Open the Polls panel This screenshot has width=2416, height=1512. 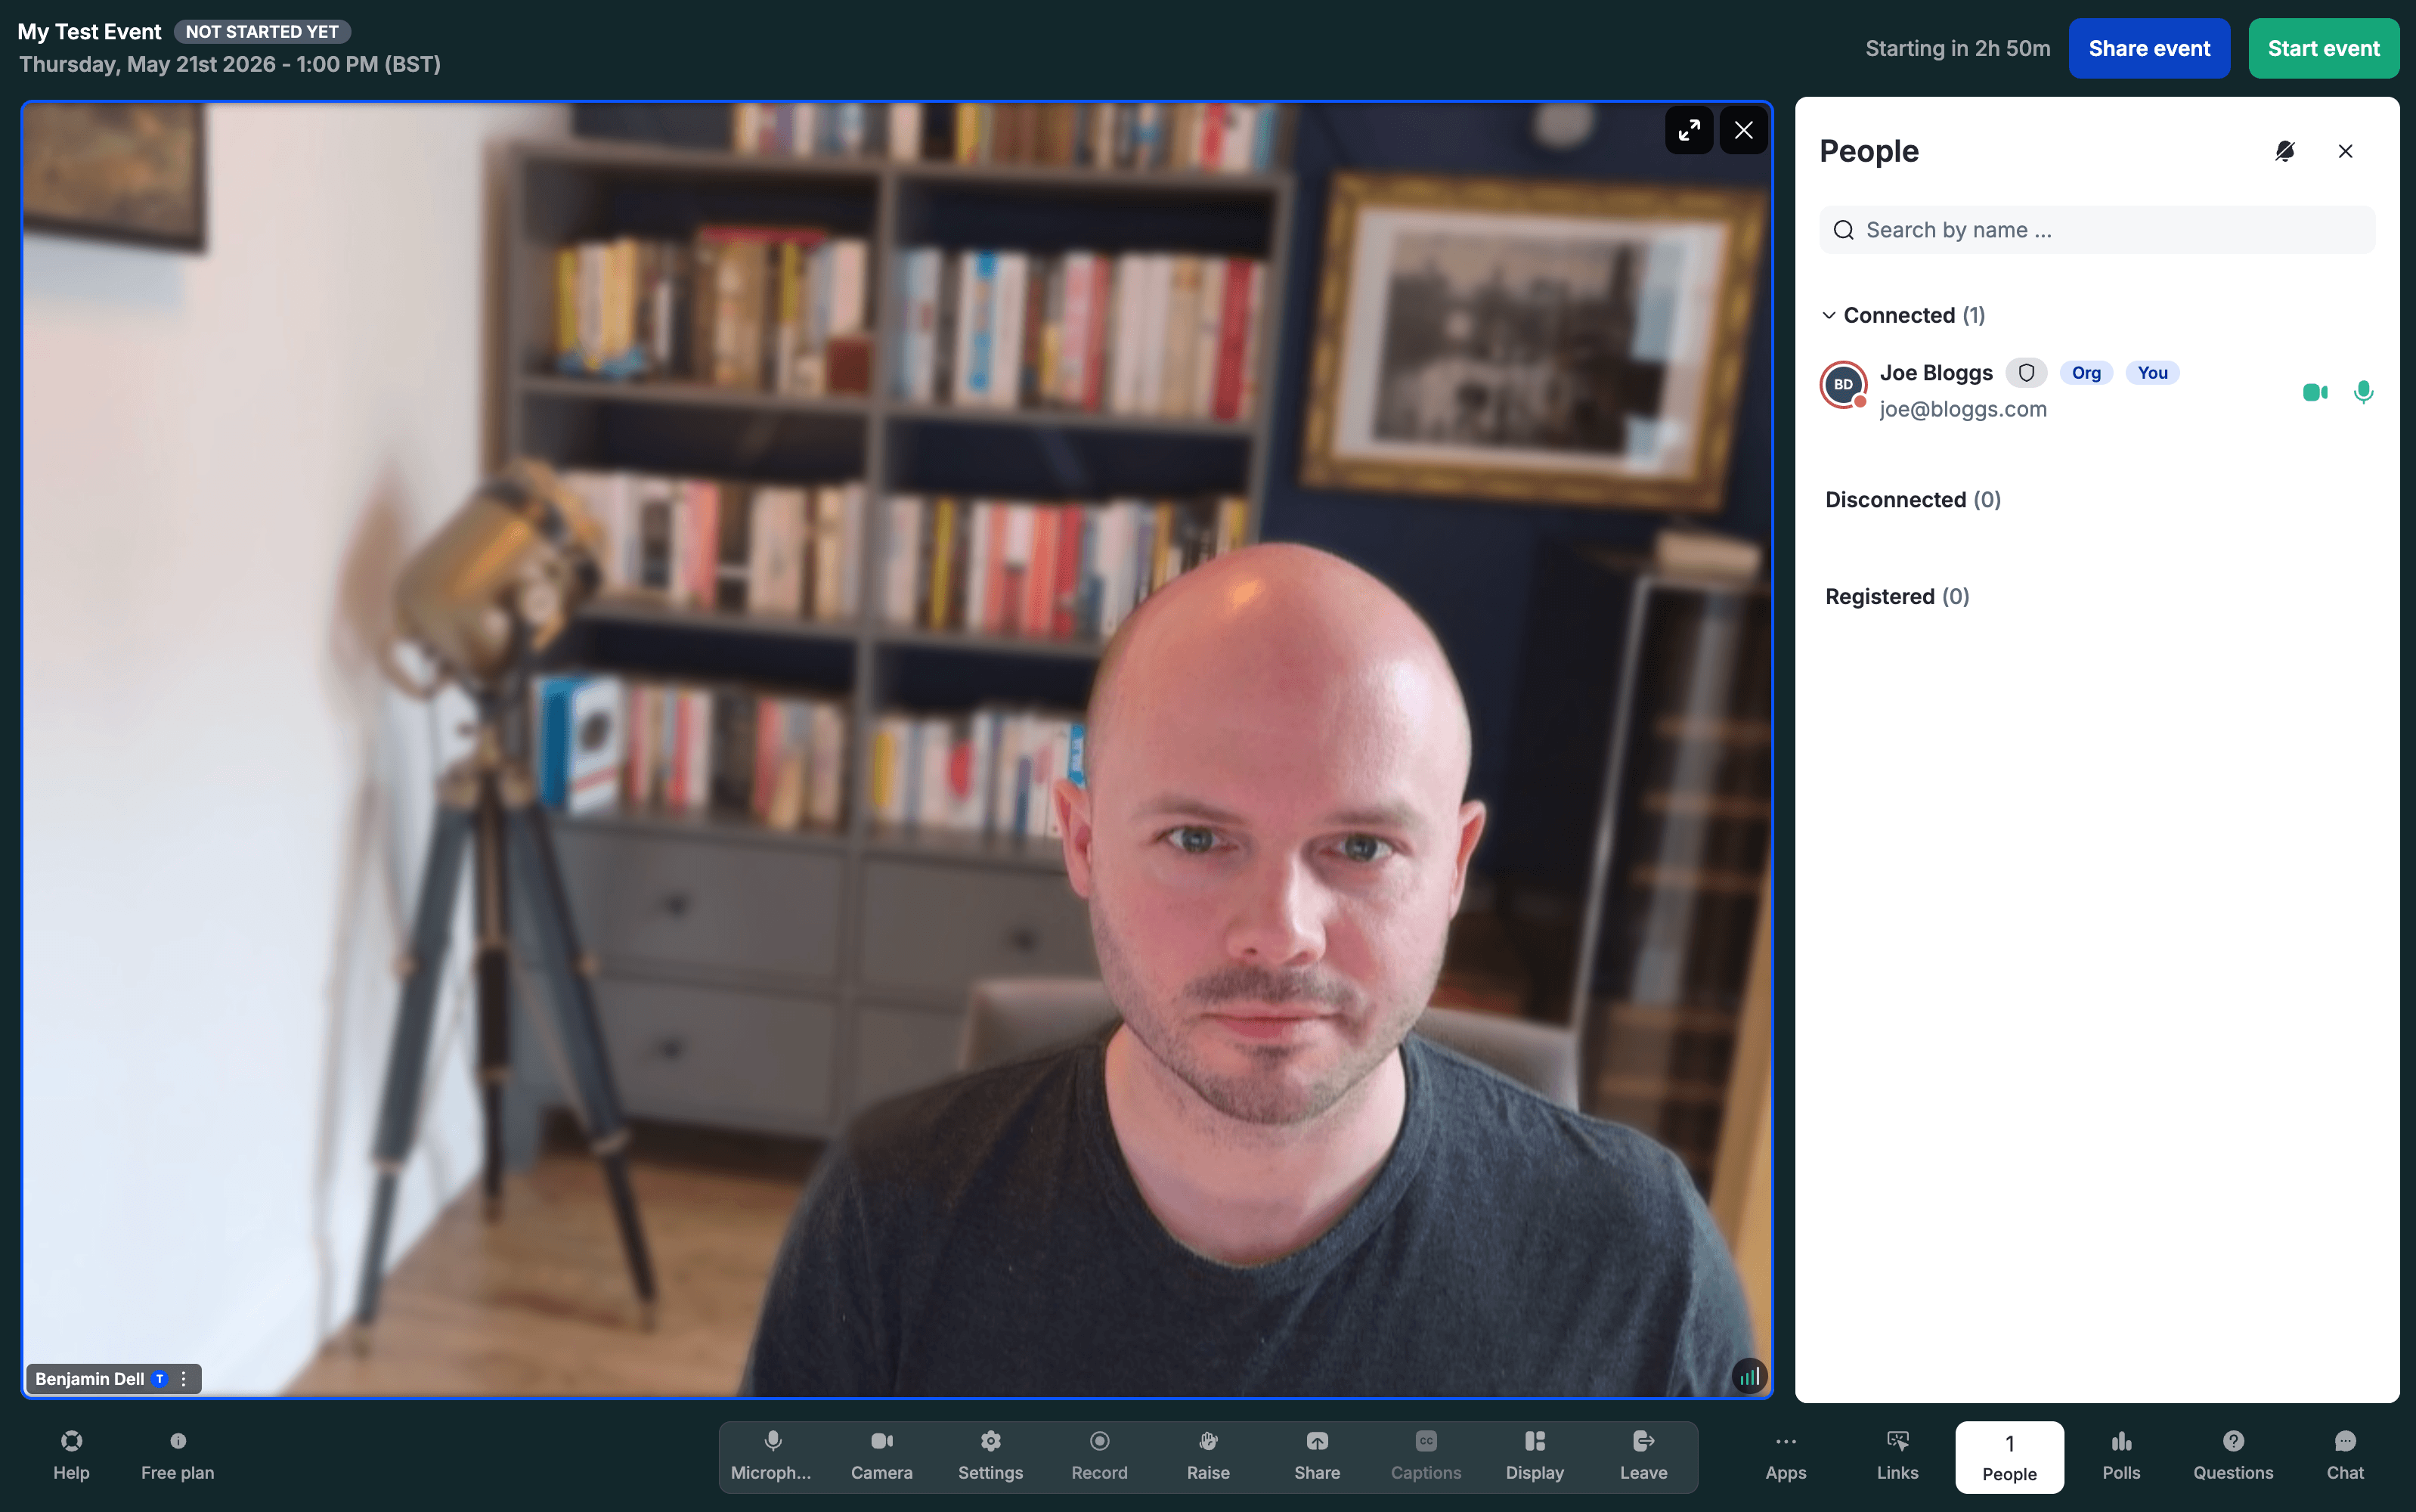pyautogui.click(x=2121, y=1456)
